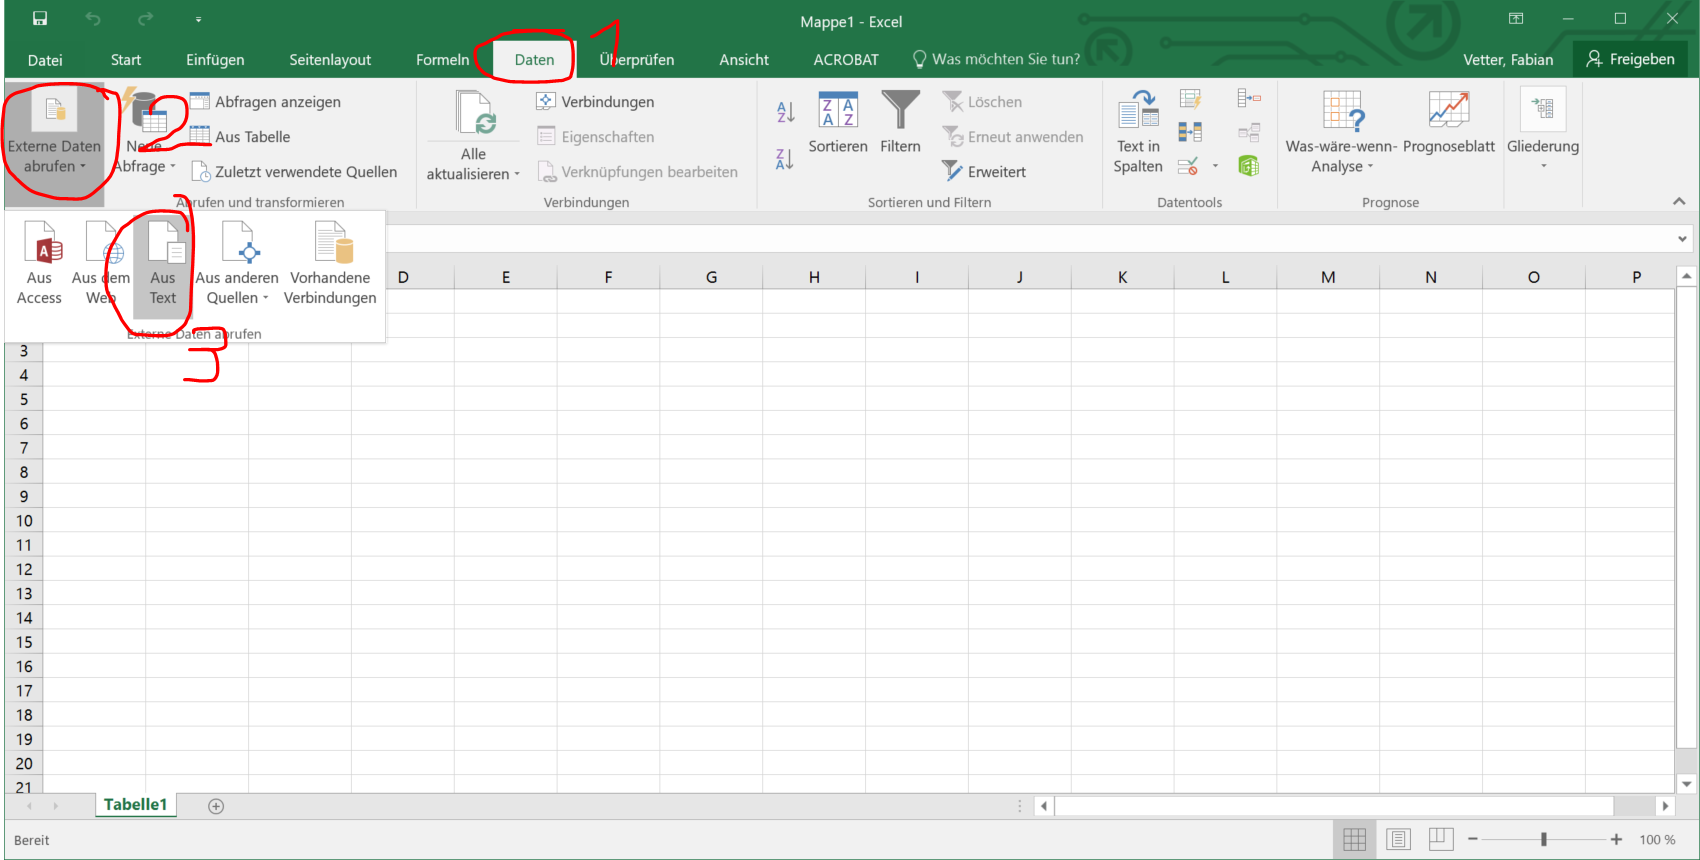Import data from Access database

[x=39, y=263]
